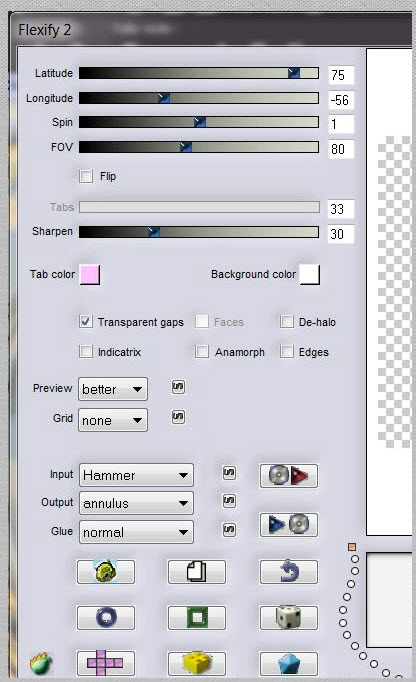Click the undo arrow button

(289, 571)
